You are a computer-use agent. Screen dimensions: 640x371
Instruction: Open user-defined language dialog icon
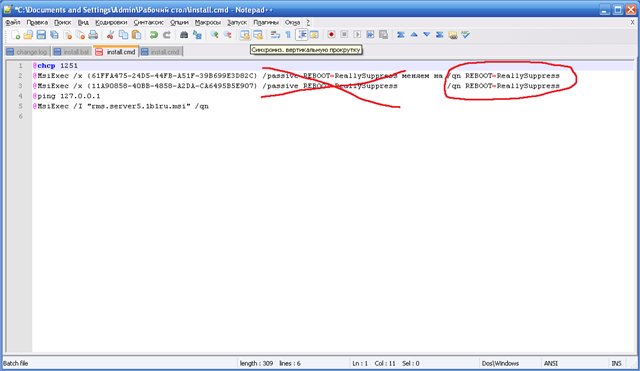point(314,35)
